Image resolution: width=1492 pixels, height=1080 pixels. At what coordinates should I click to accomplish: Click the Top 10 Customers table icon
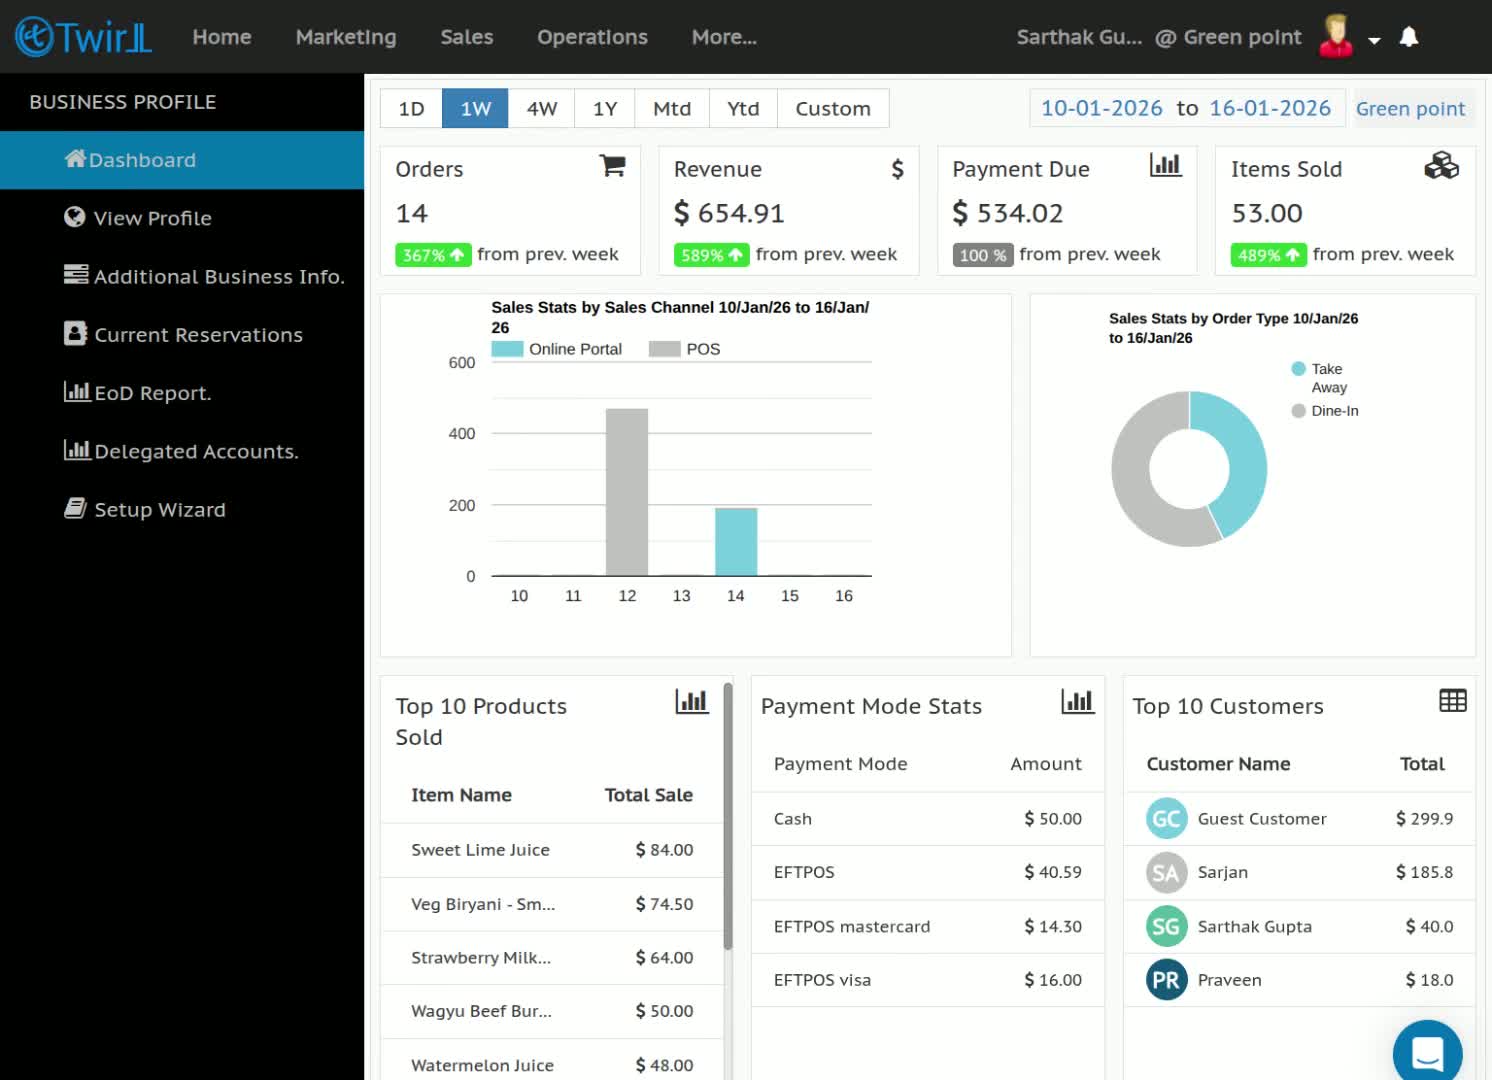[1453, 701]
